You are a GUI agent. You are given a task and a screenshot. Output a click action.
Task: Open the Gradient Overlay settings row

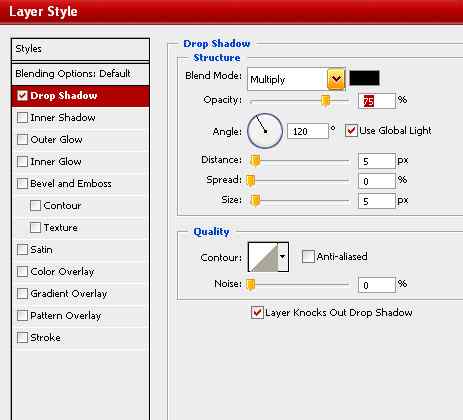[x=80, y=294]
